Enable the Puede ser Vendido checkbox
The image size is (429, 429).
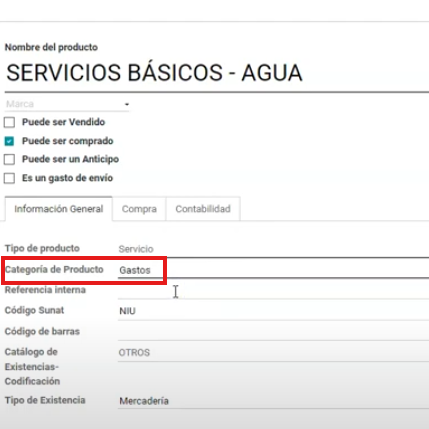click(9, 122)
